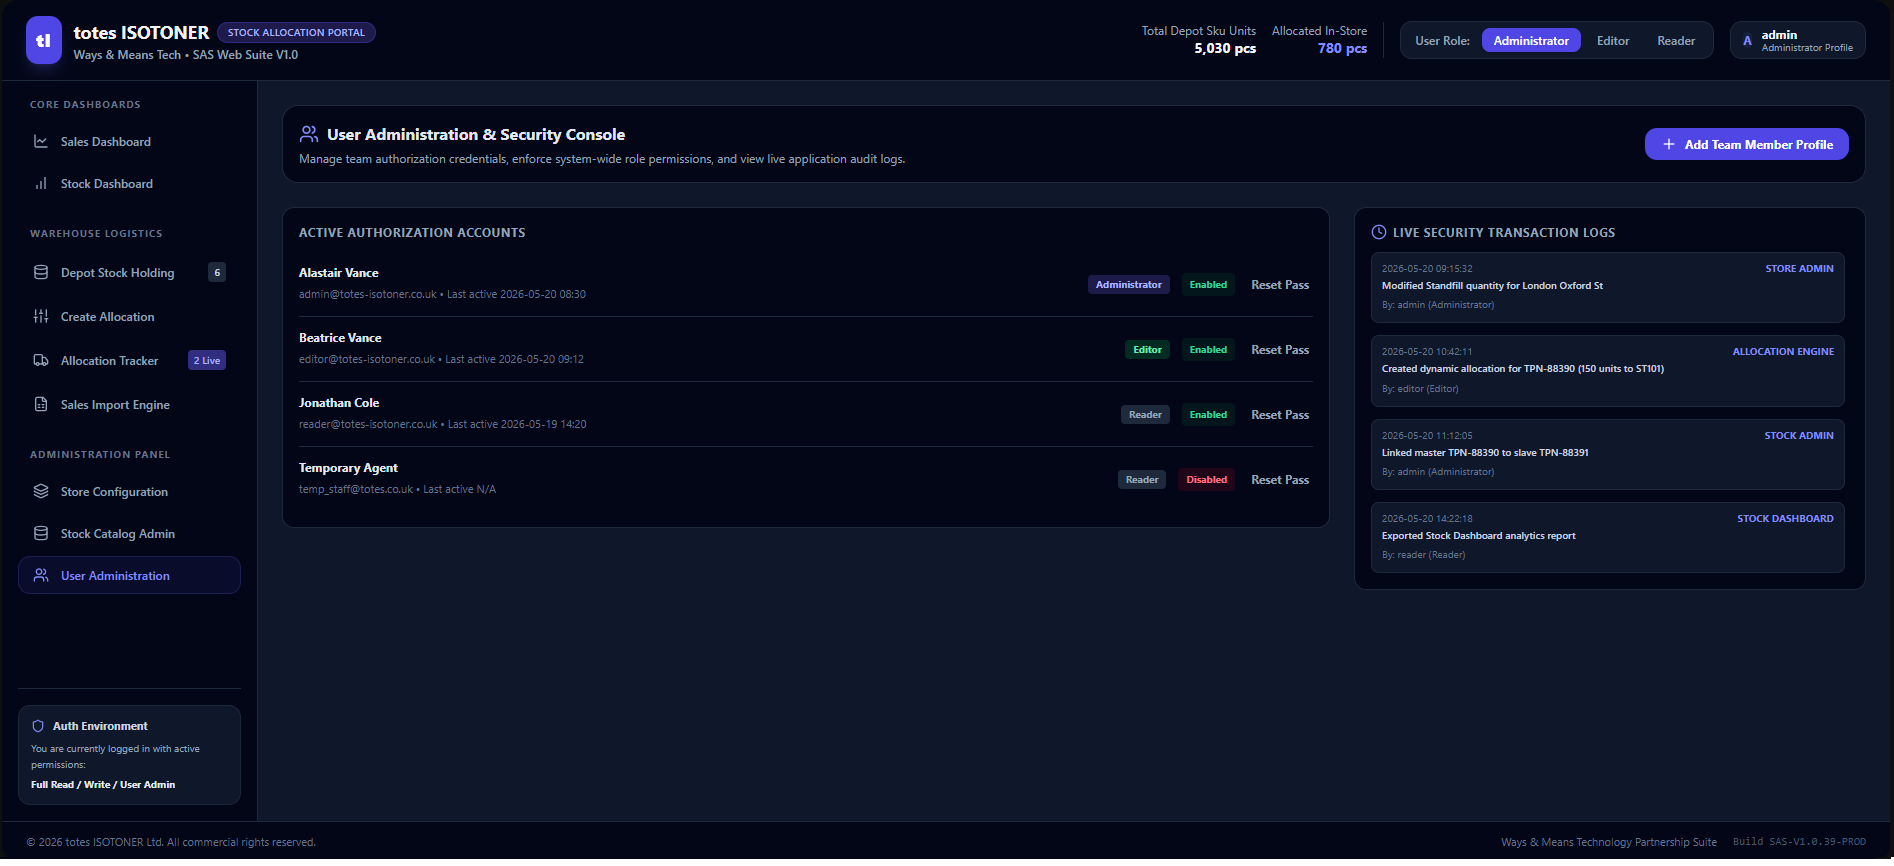
Task: Open Store Configuration panel
Action: click(129, 492)
